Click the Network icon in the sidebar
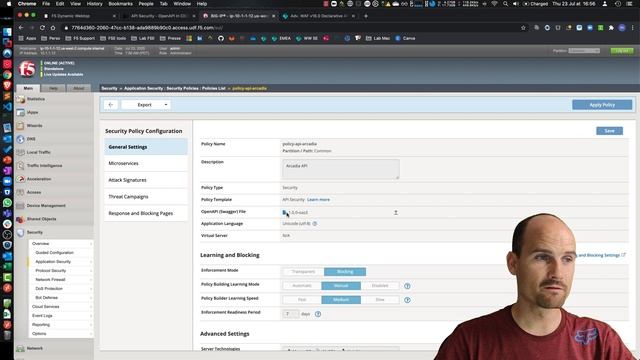640x360 pixels. coord(21,349)
